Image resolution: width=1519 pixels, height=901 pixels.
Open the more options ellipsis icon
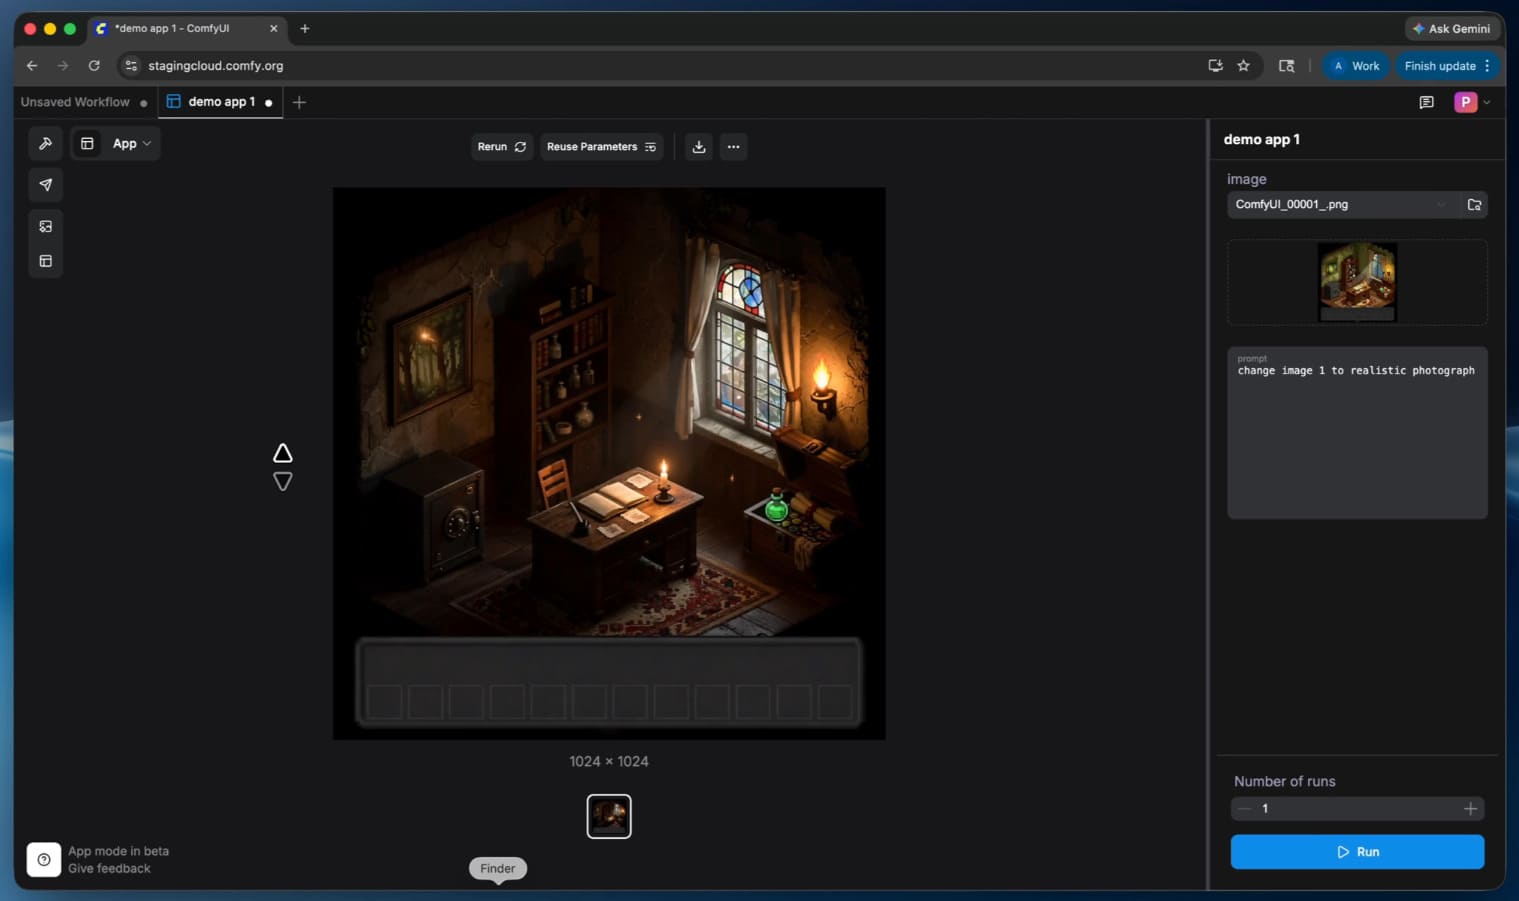point(733,147)
